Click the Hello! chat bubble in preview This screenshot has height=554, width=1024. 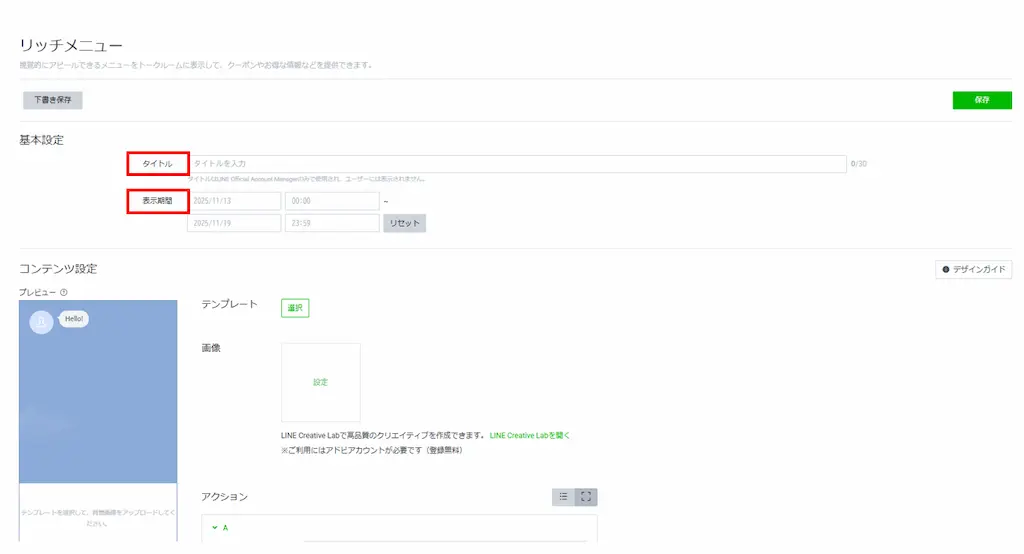click(x=75, y=319)
